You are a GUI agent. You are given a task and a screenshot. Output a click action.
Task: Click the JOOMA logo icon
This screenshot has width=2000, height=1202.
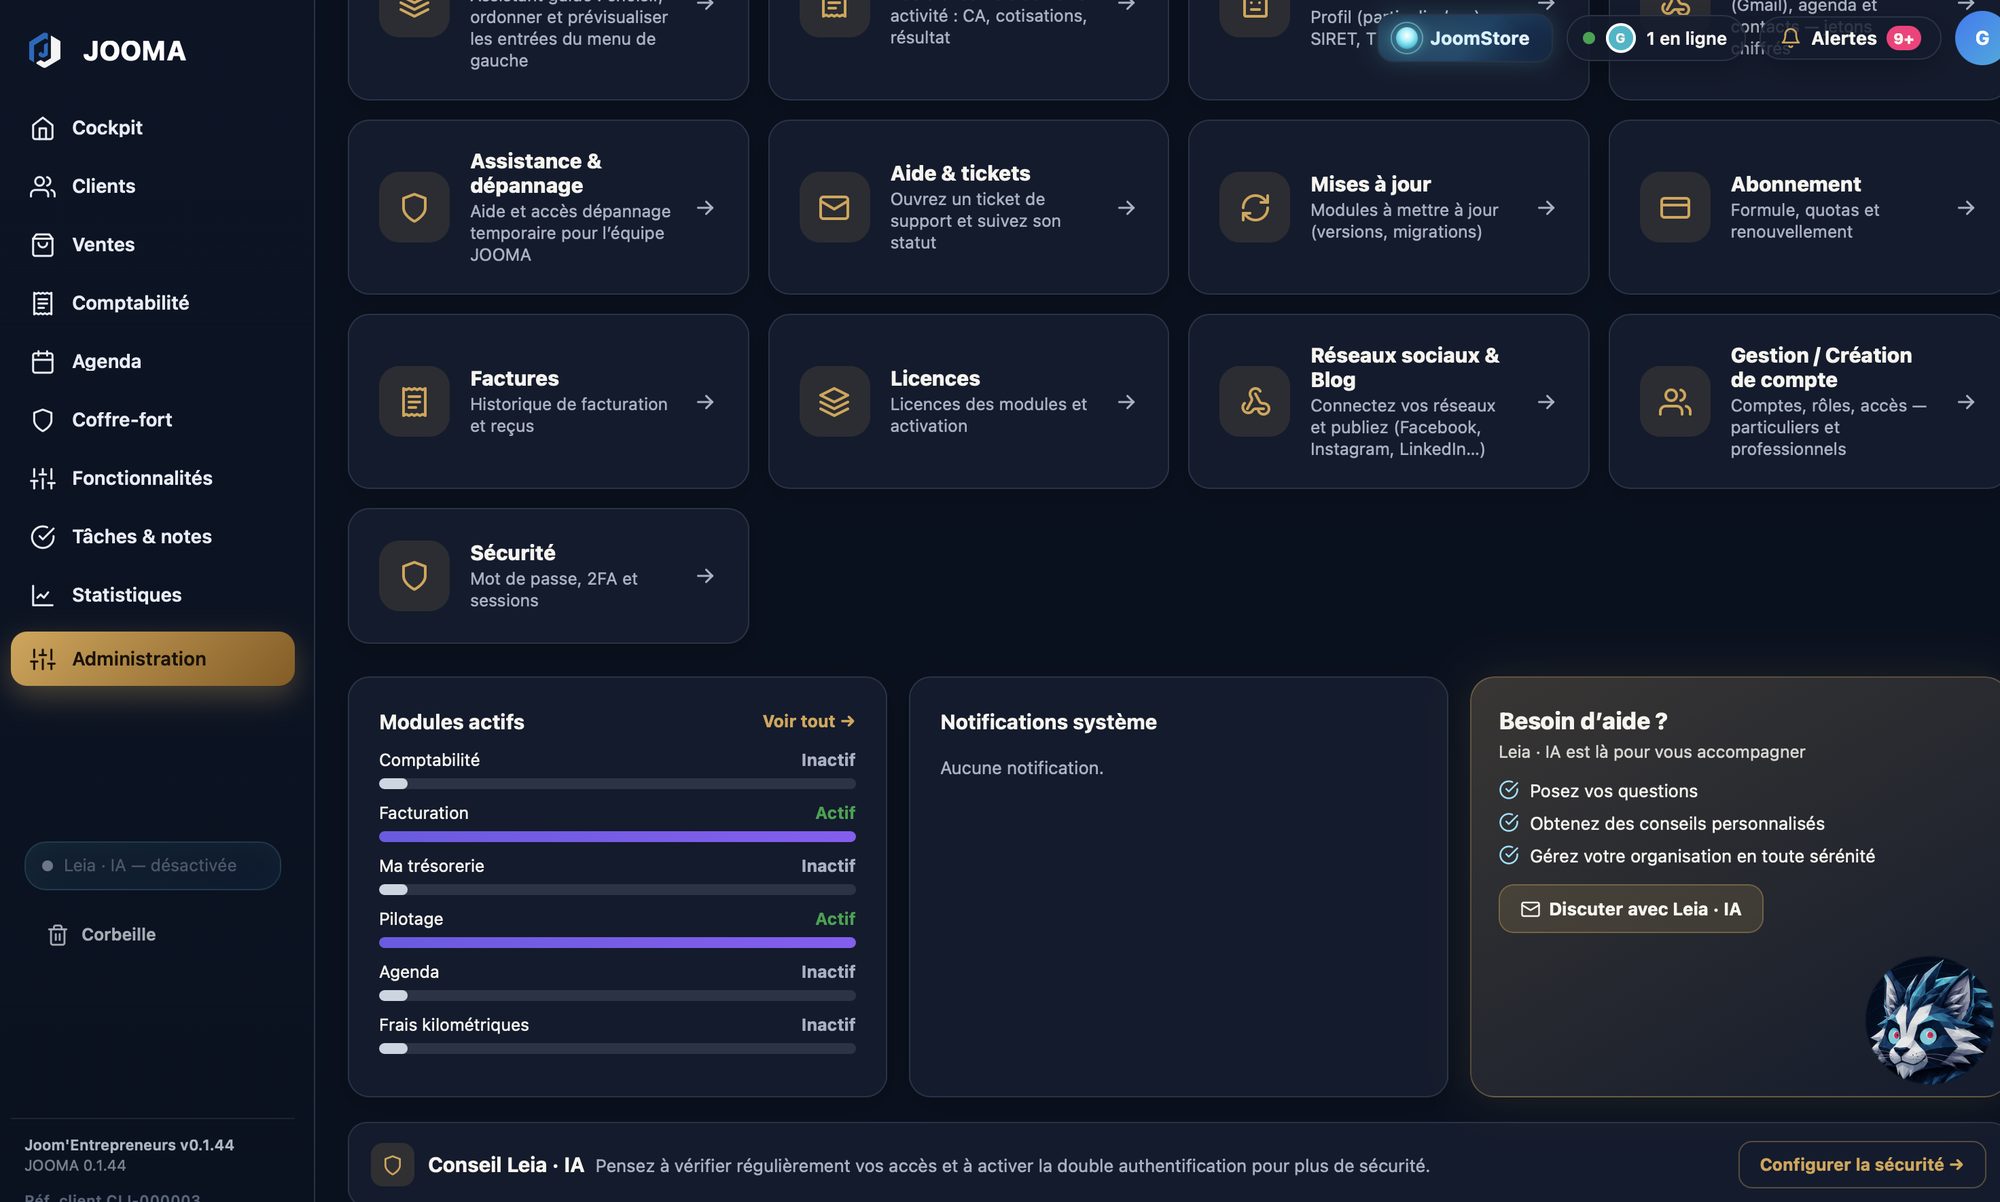[45, 50]
